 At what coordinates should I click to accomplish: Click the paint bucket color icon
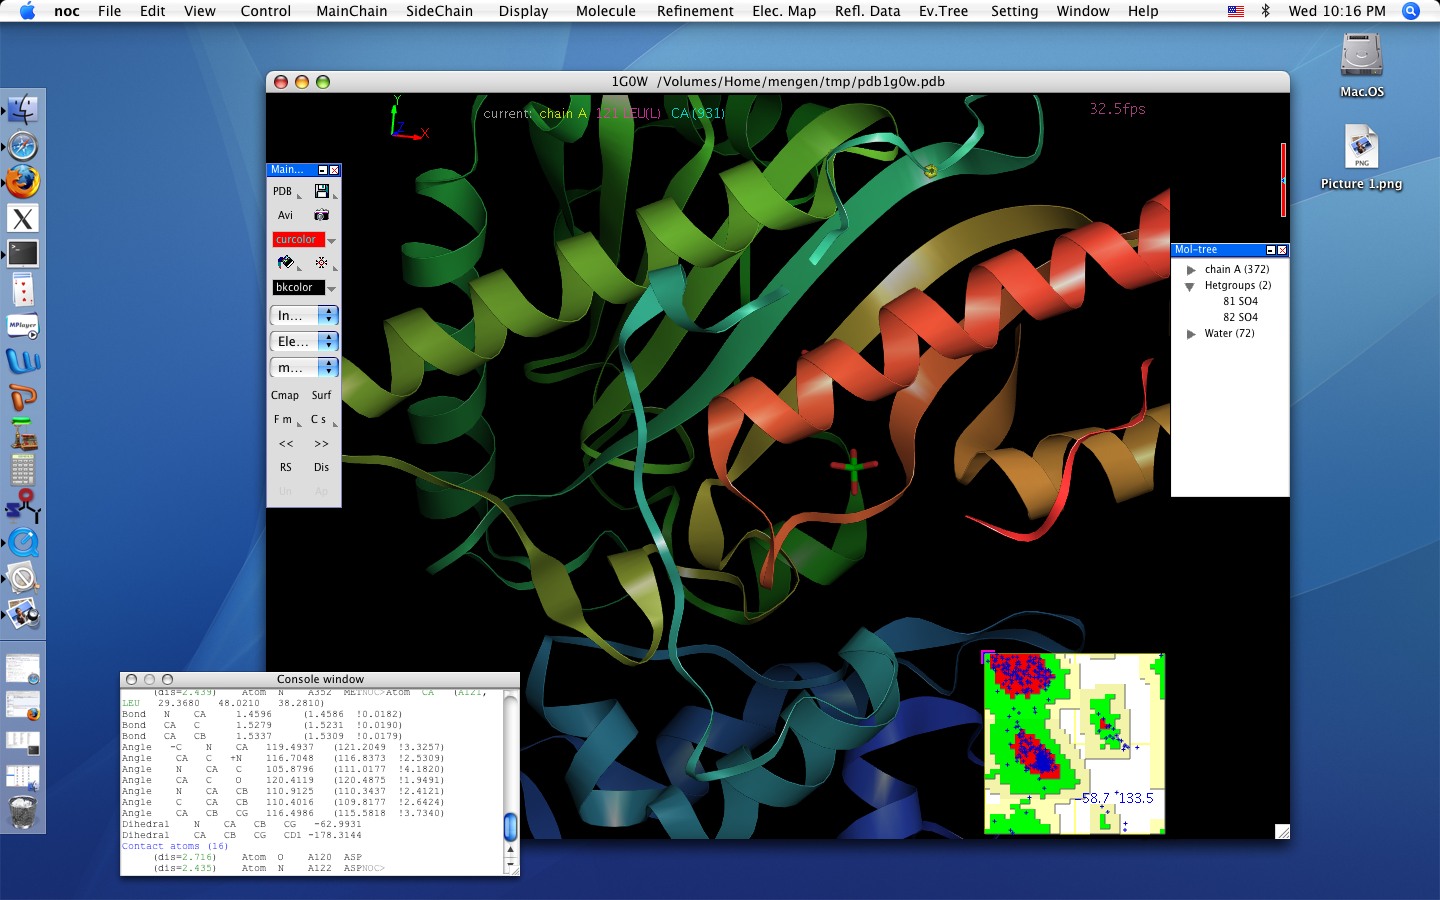coord(286,263)
